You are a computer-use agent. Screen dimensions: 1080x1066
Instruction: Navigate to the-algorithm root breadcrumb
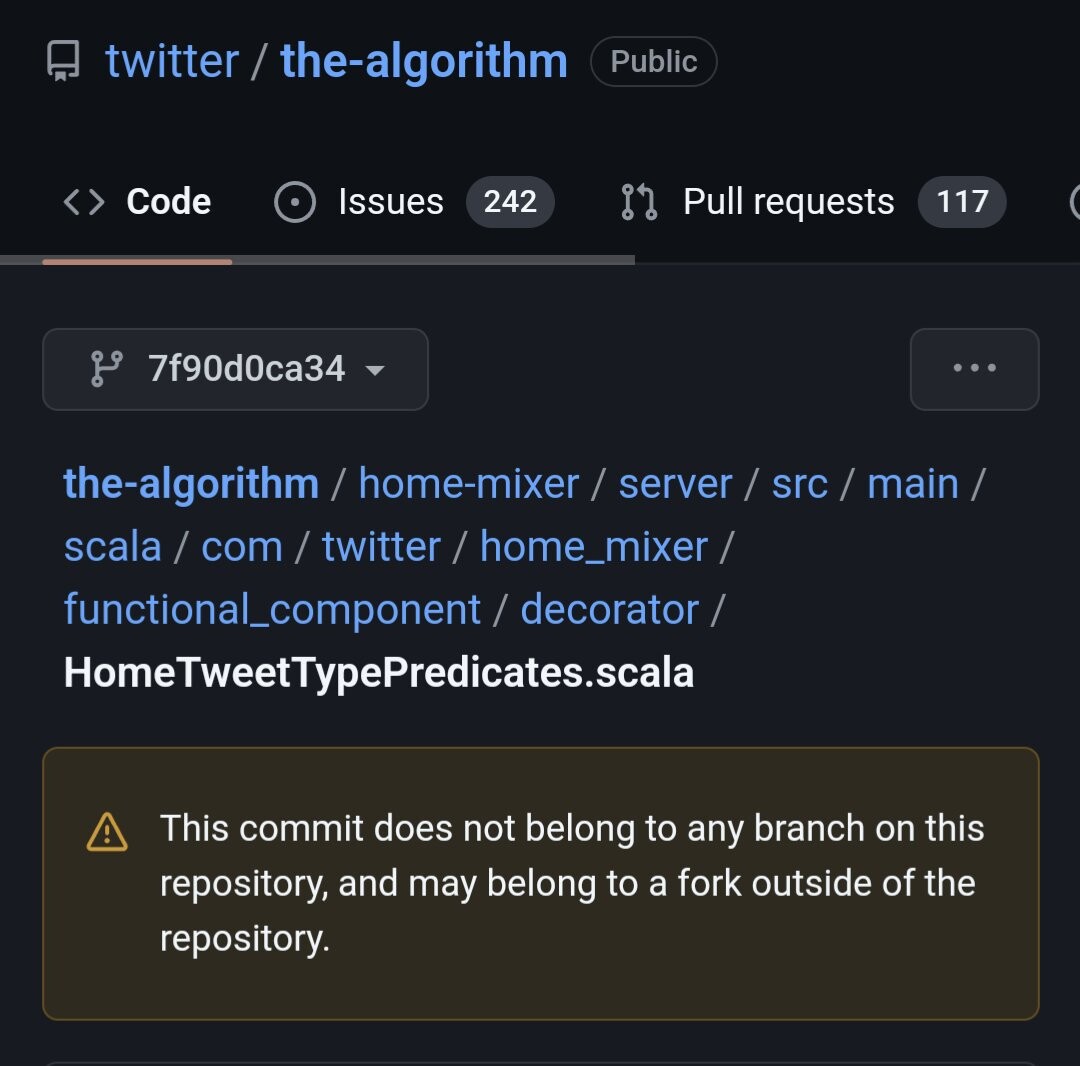point(191,484)
